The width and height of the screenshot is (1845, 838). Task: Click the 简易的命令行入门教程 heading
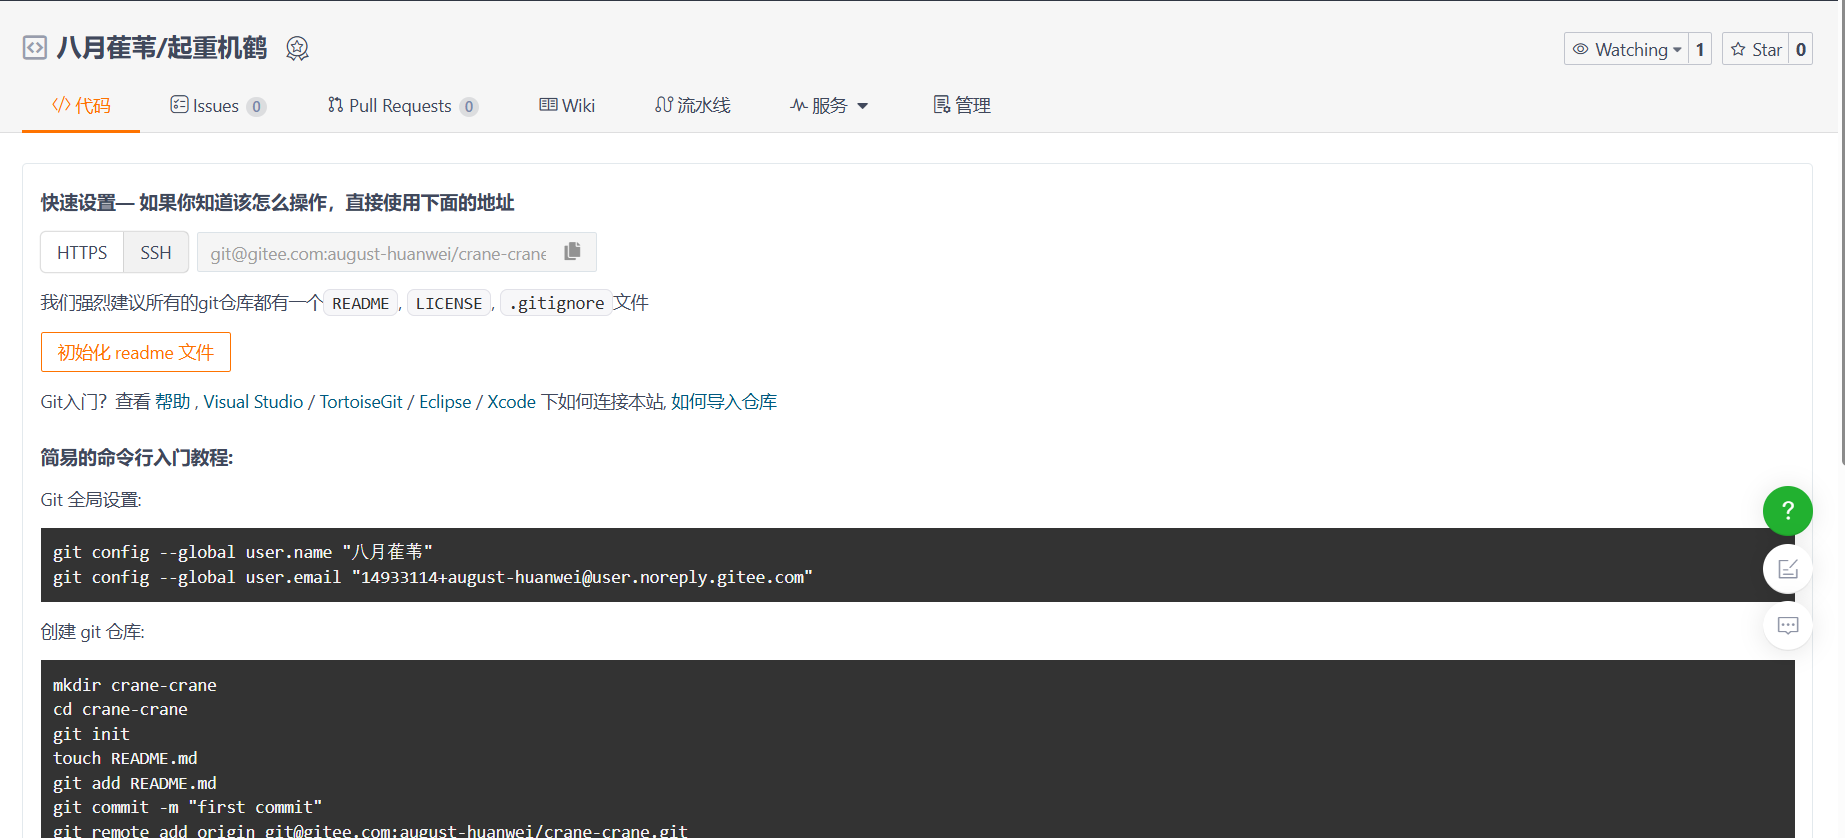[137, 457]
